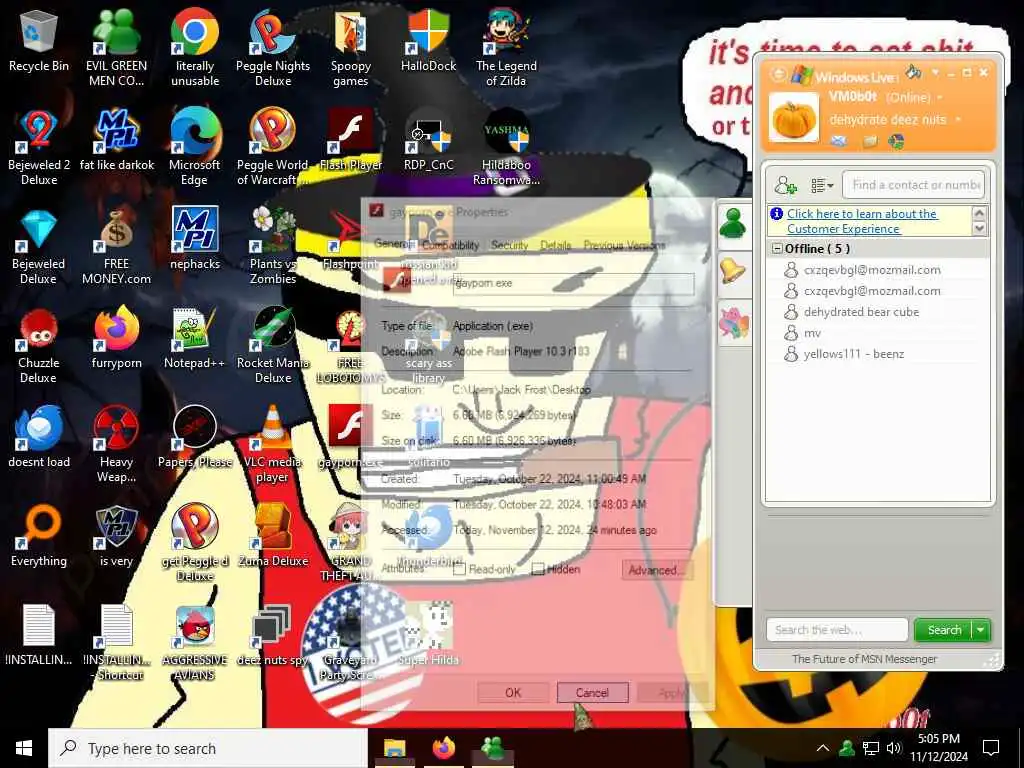This screenshot has width=1024, height=768.
Task: Select the Everything search desktop icon
Action: click(x=39, y=537)
